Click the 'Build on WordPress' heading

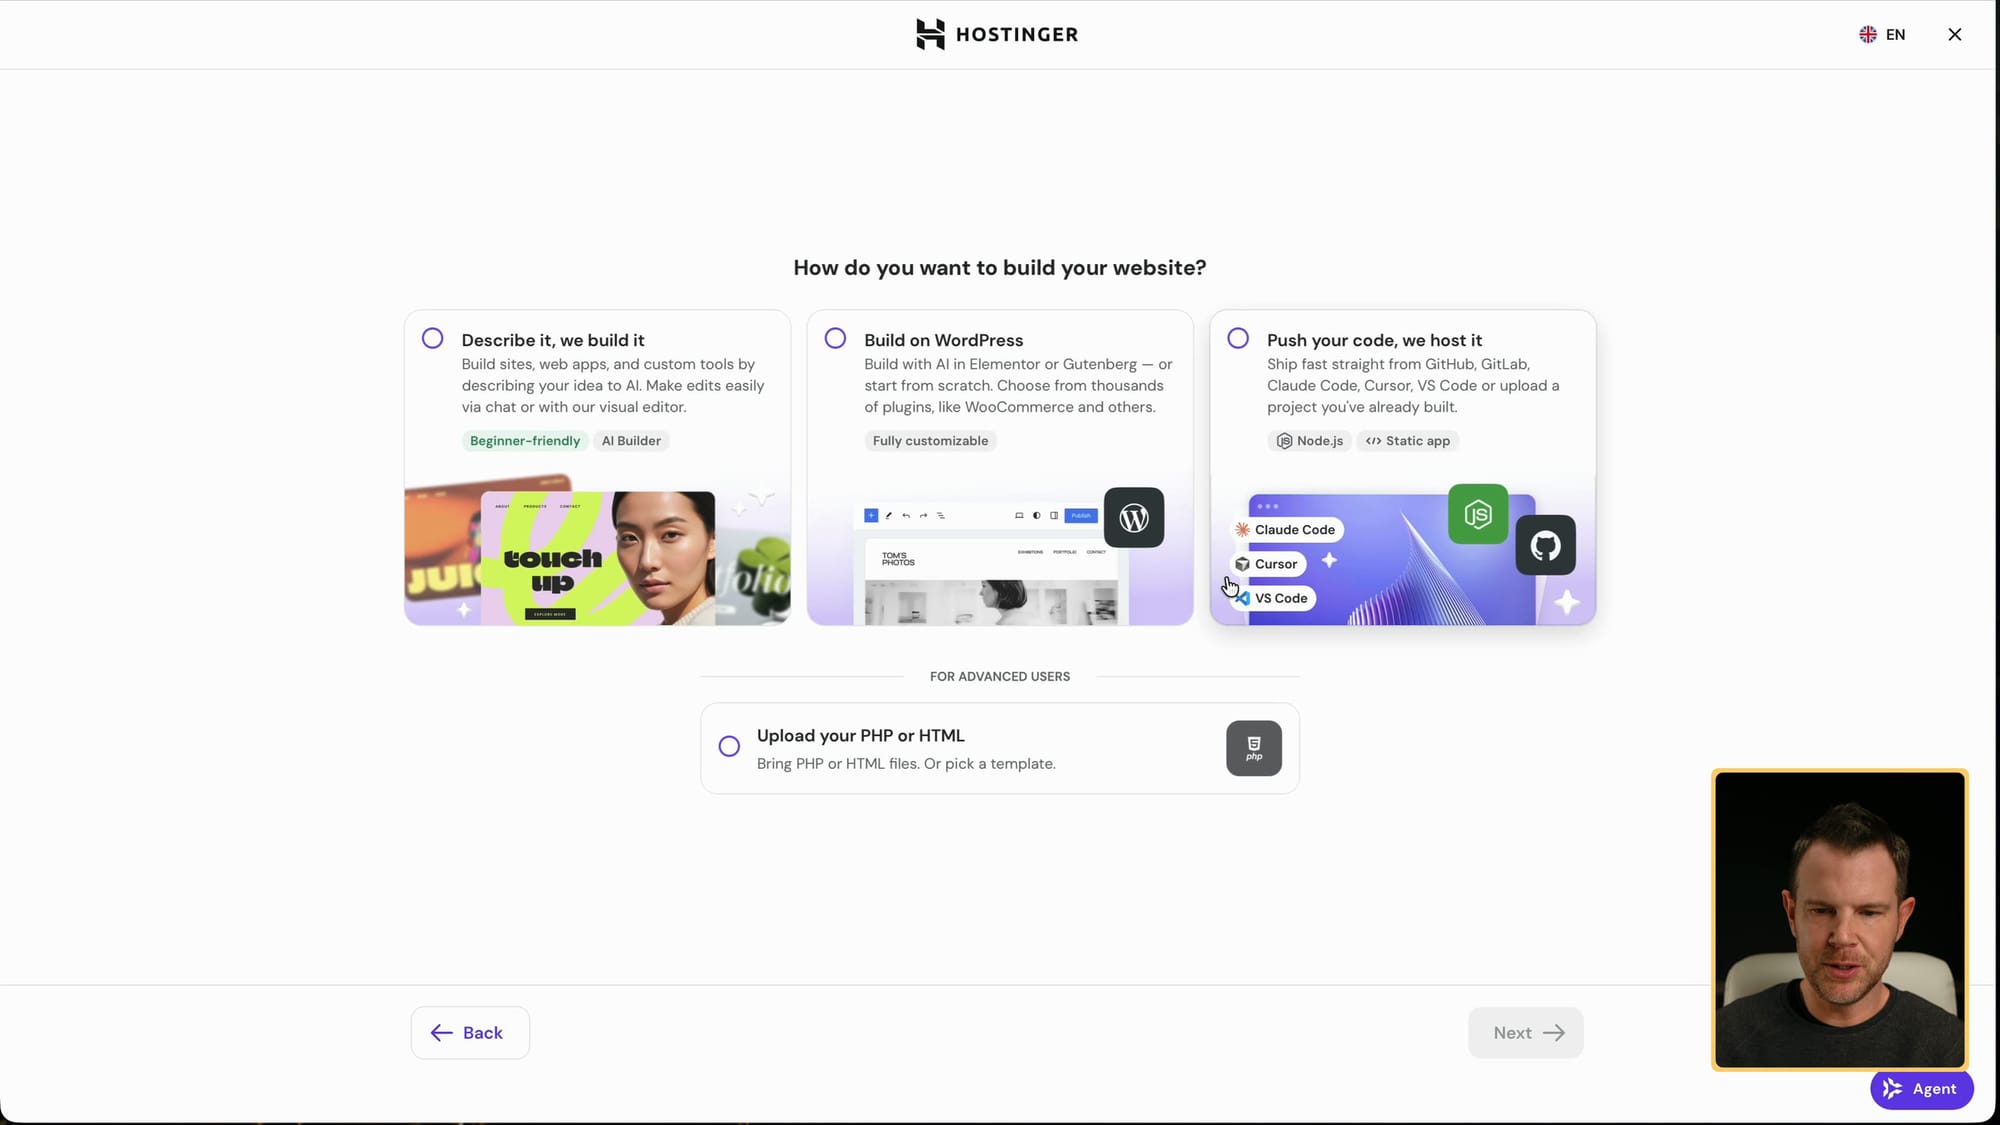click(x=943, y=340)
